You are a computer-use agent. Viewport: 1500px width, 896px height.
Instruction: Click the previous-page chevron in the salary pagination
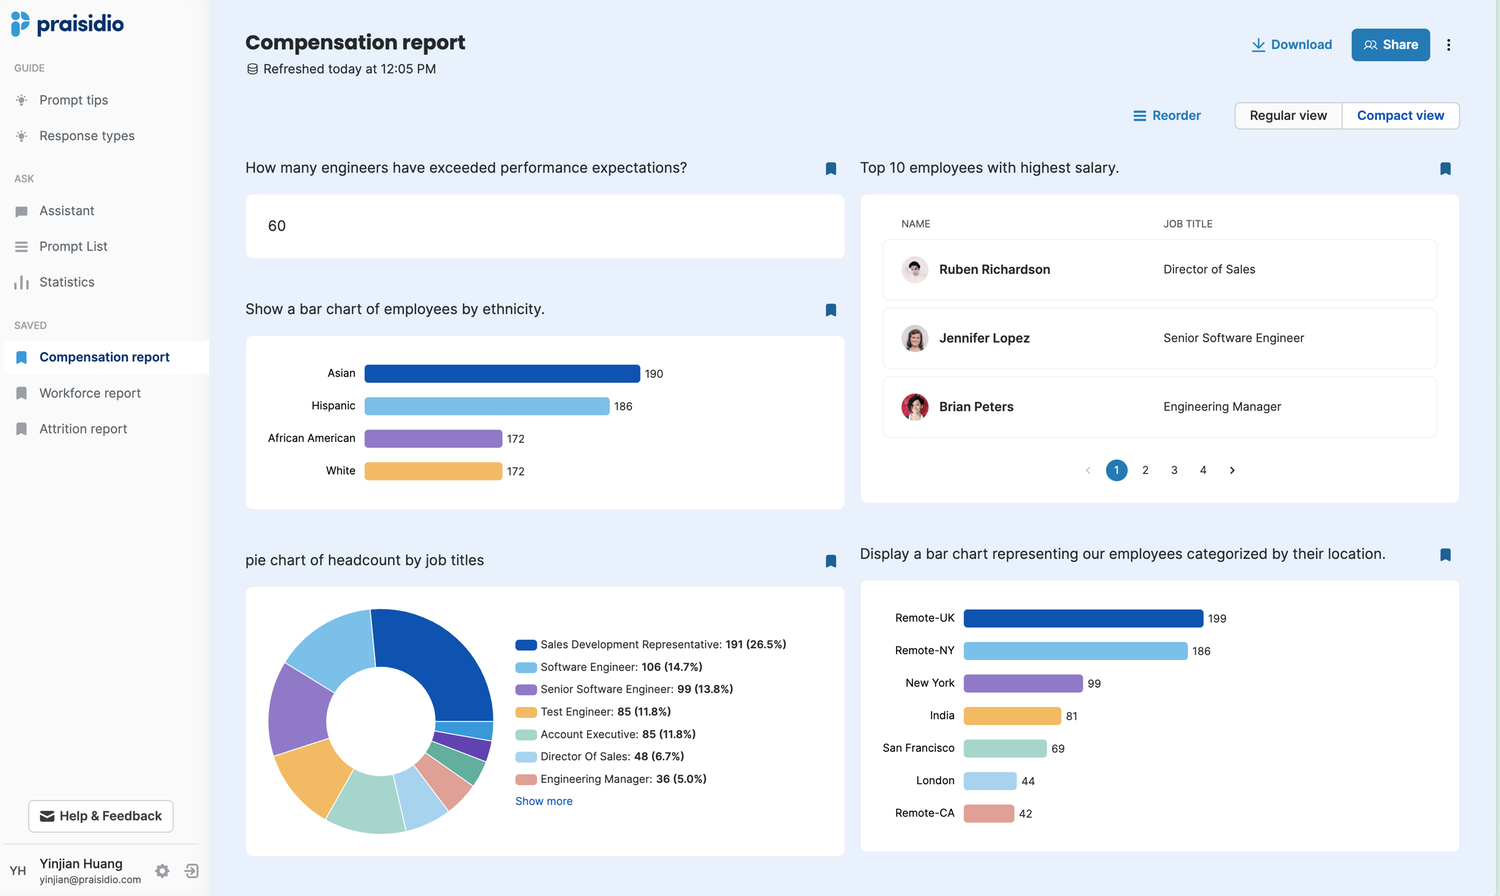tap(1087, 470)
